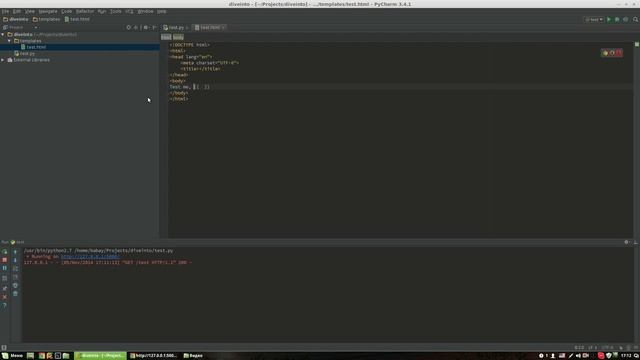The height and width of the screenshot is (360, 640).
Task: Open Project panel settings gear
Action: (146, 27)
